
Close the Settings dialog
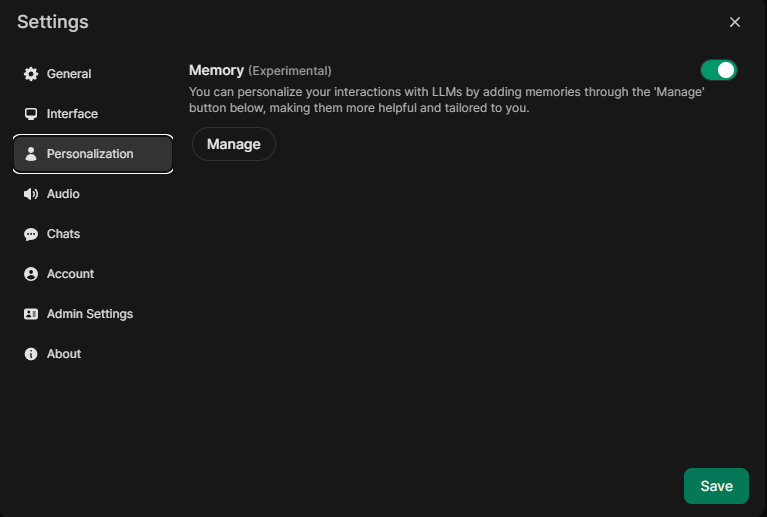[x=735, y=22]
